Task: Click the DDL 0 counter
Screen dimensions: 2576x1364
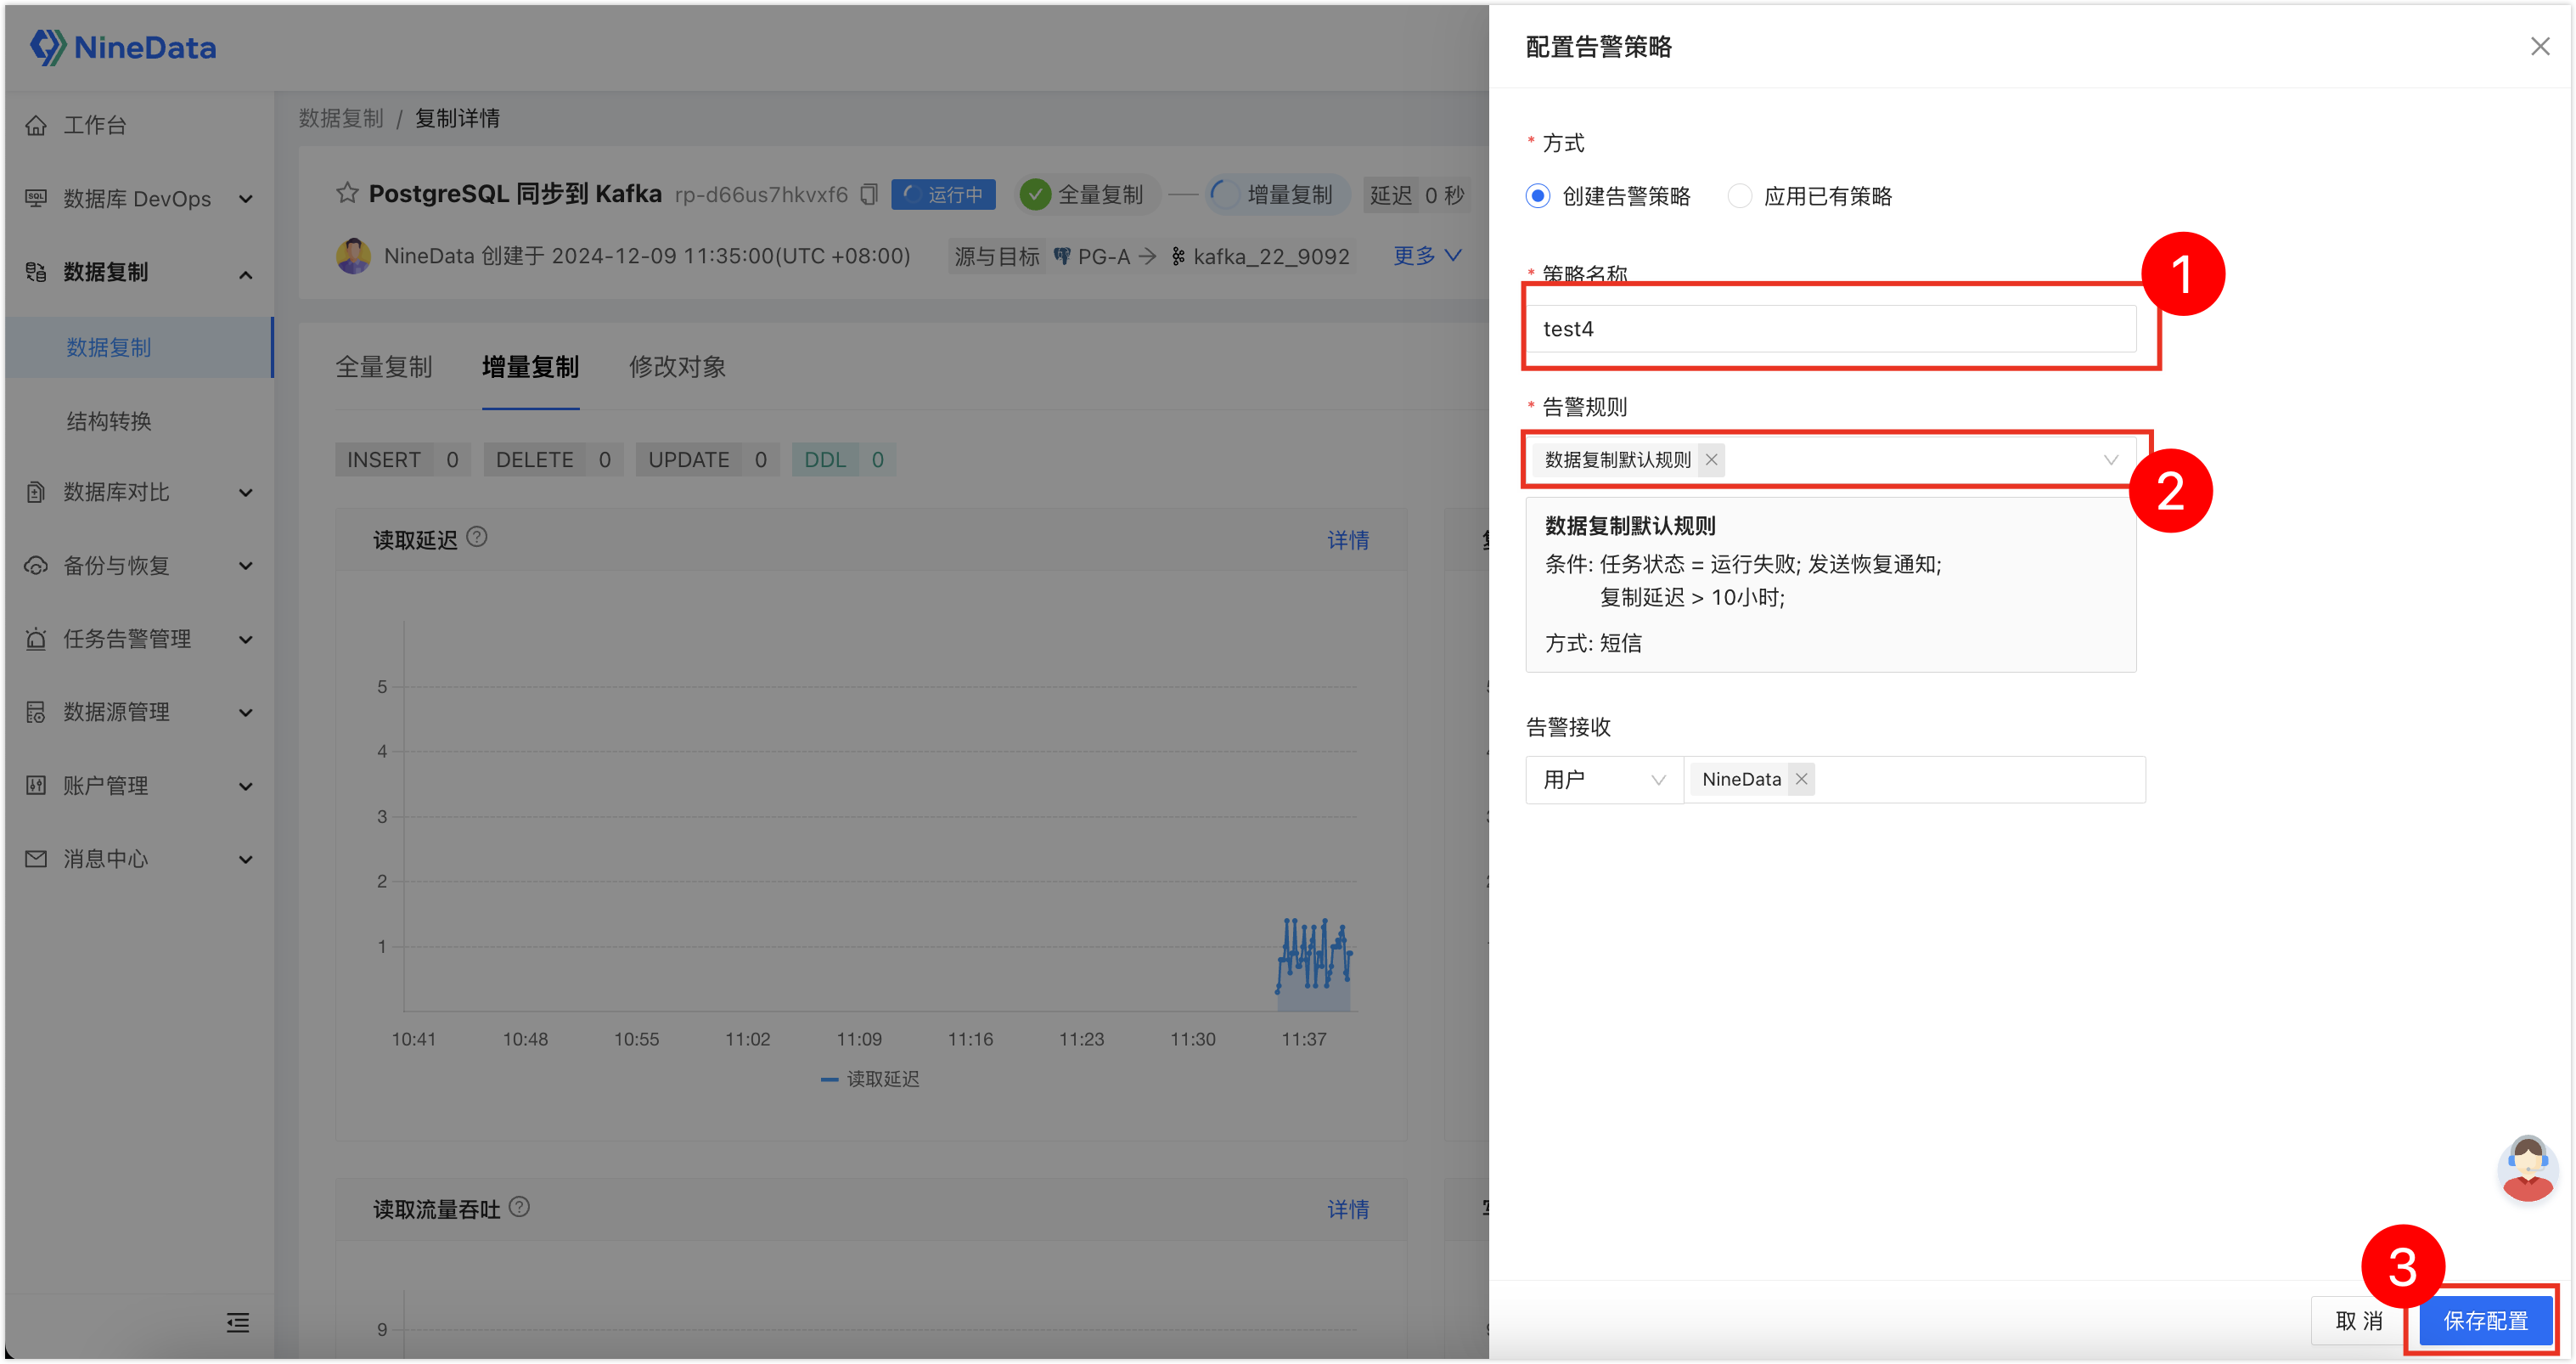Action: point(843,460)
